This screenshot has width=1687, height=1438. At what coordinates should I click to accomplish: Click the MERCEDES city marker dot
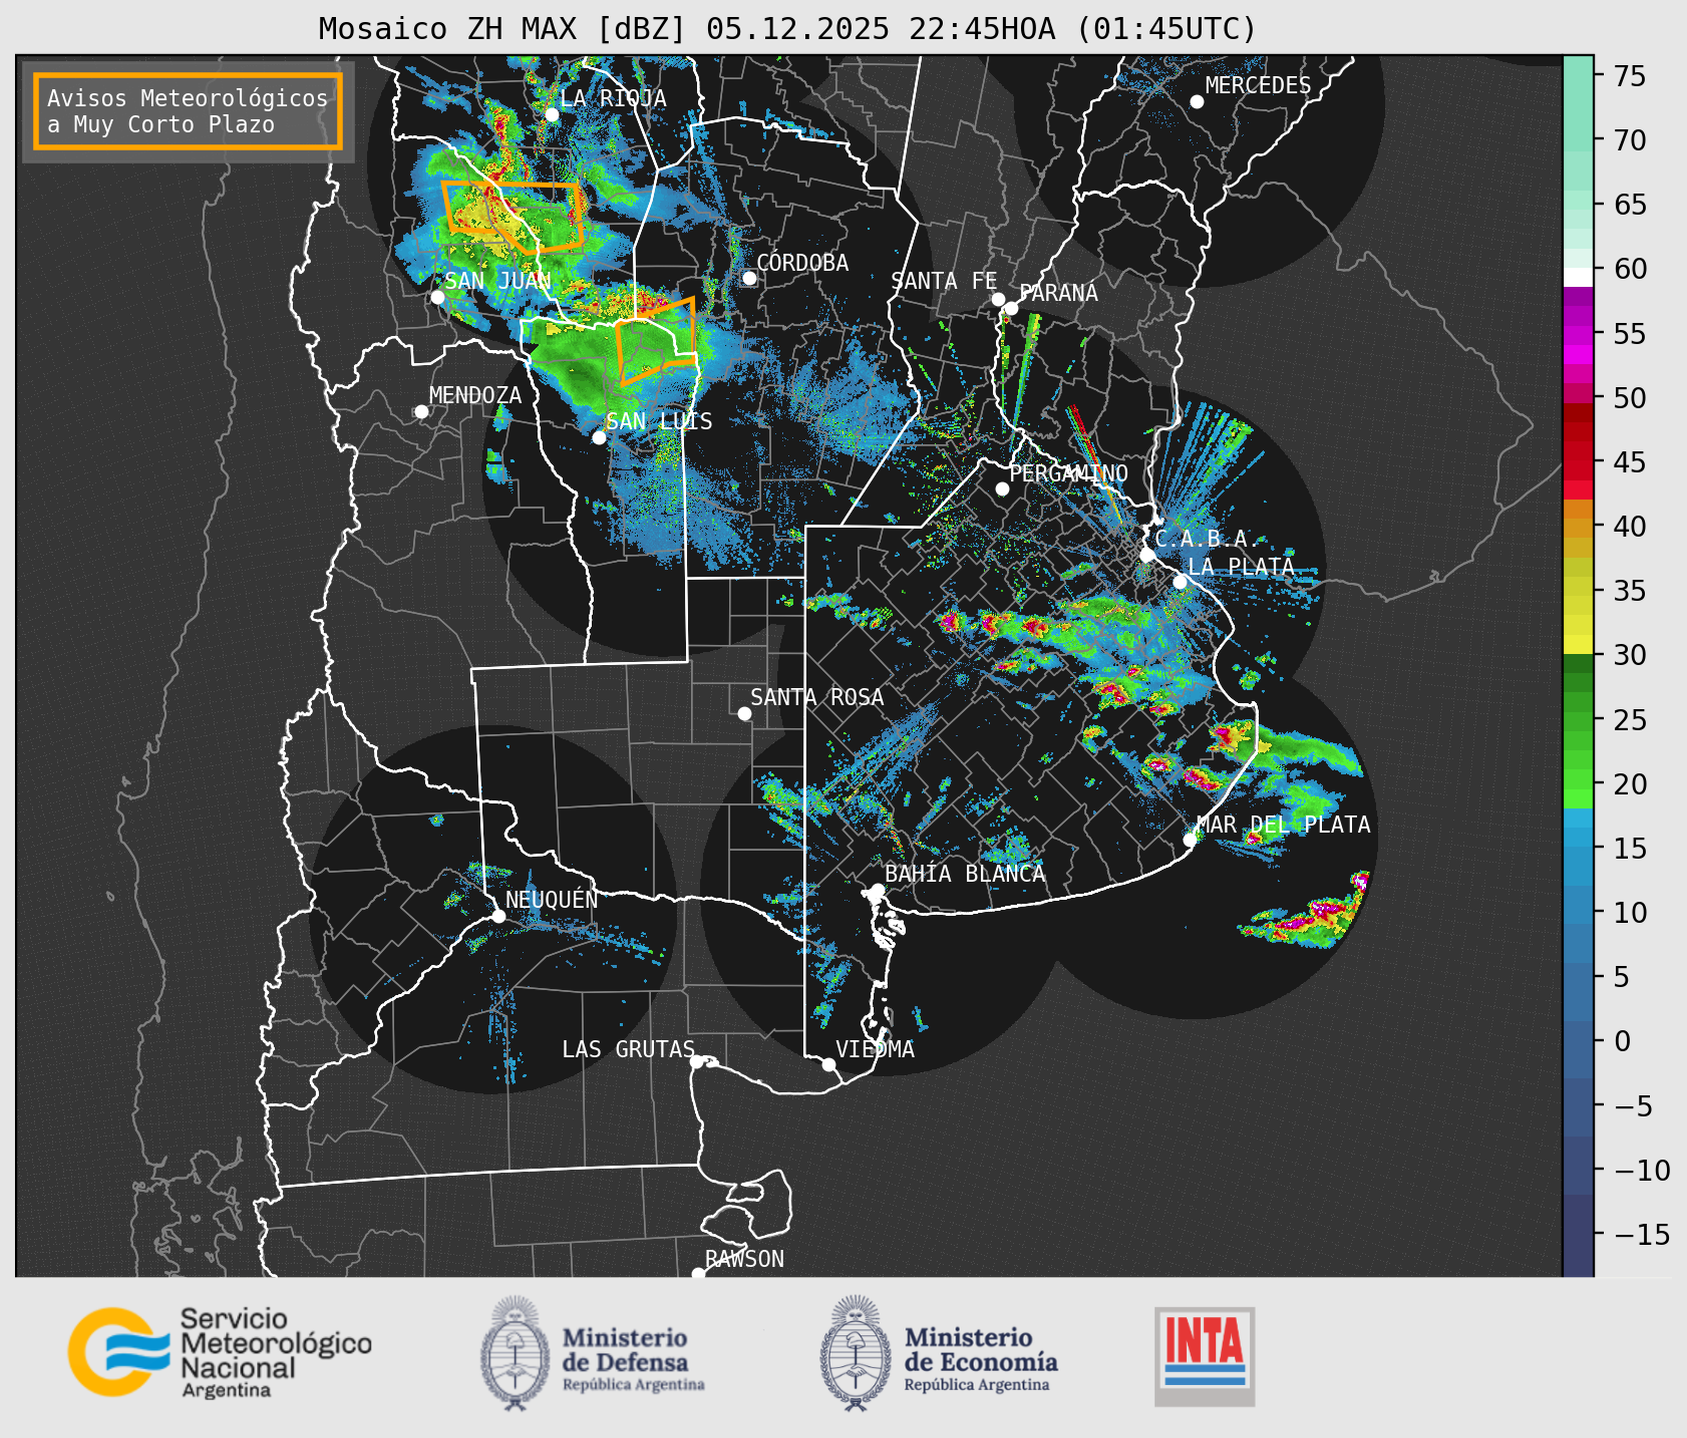(1196, 102)
